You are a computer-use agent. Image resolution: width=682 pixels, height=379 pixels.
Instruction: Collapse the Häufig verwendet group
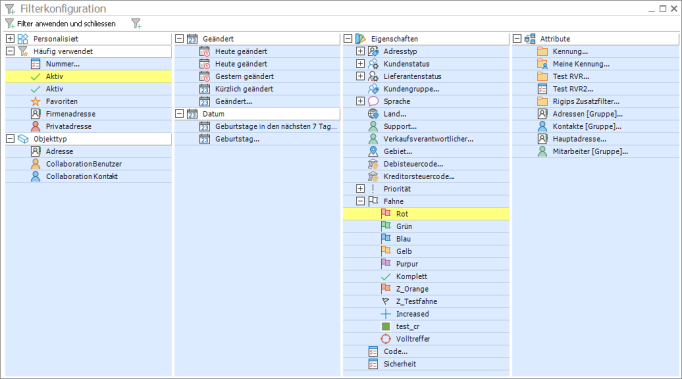click(x=10, y=51)
